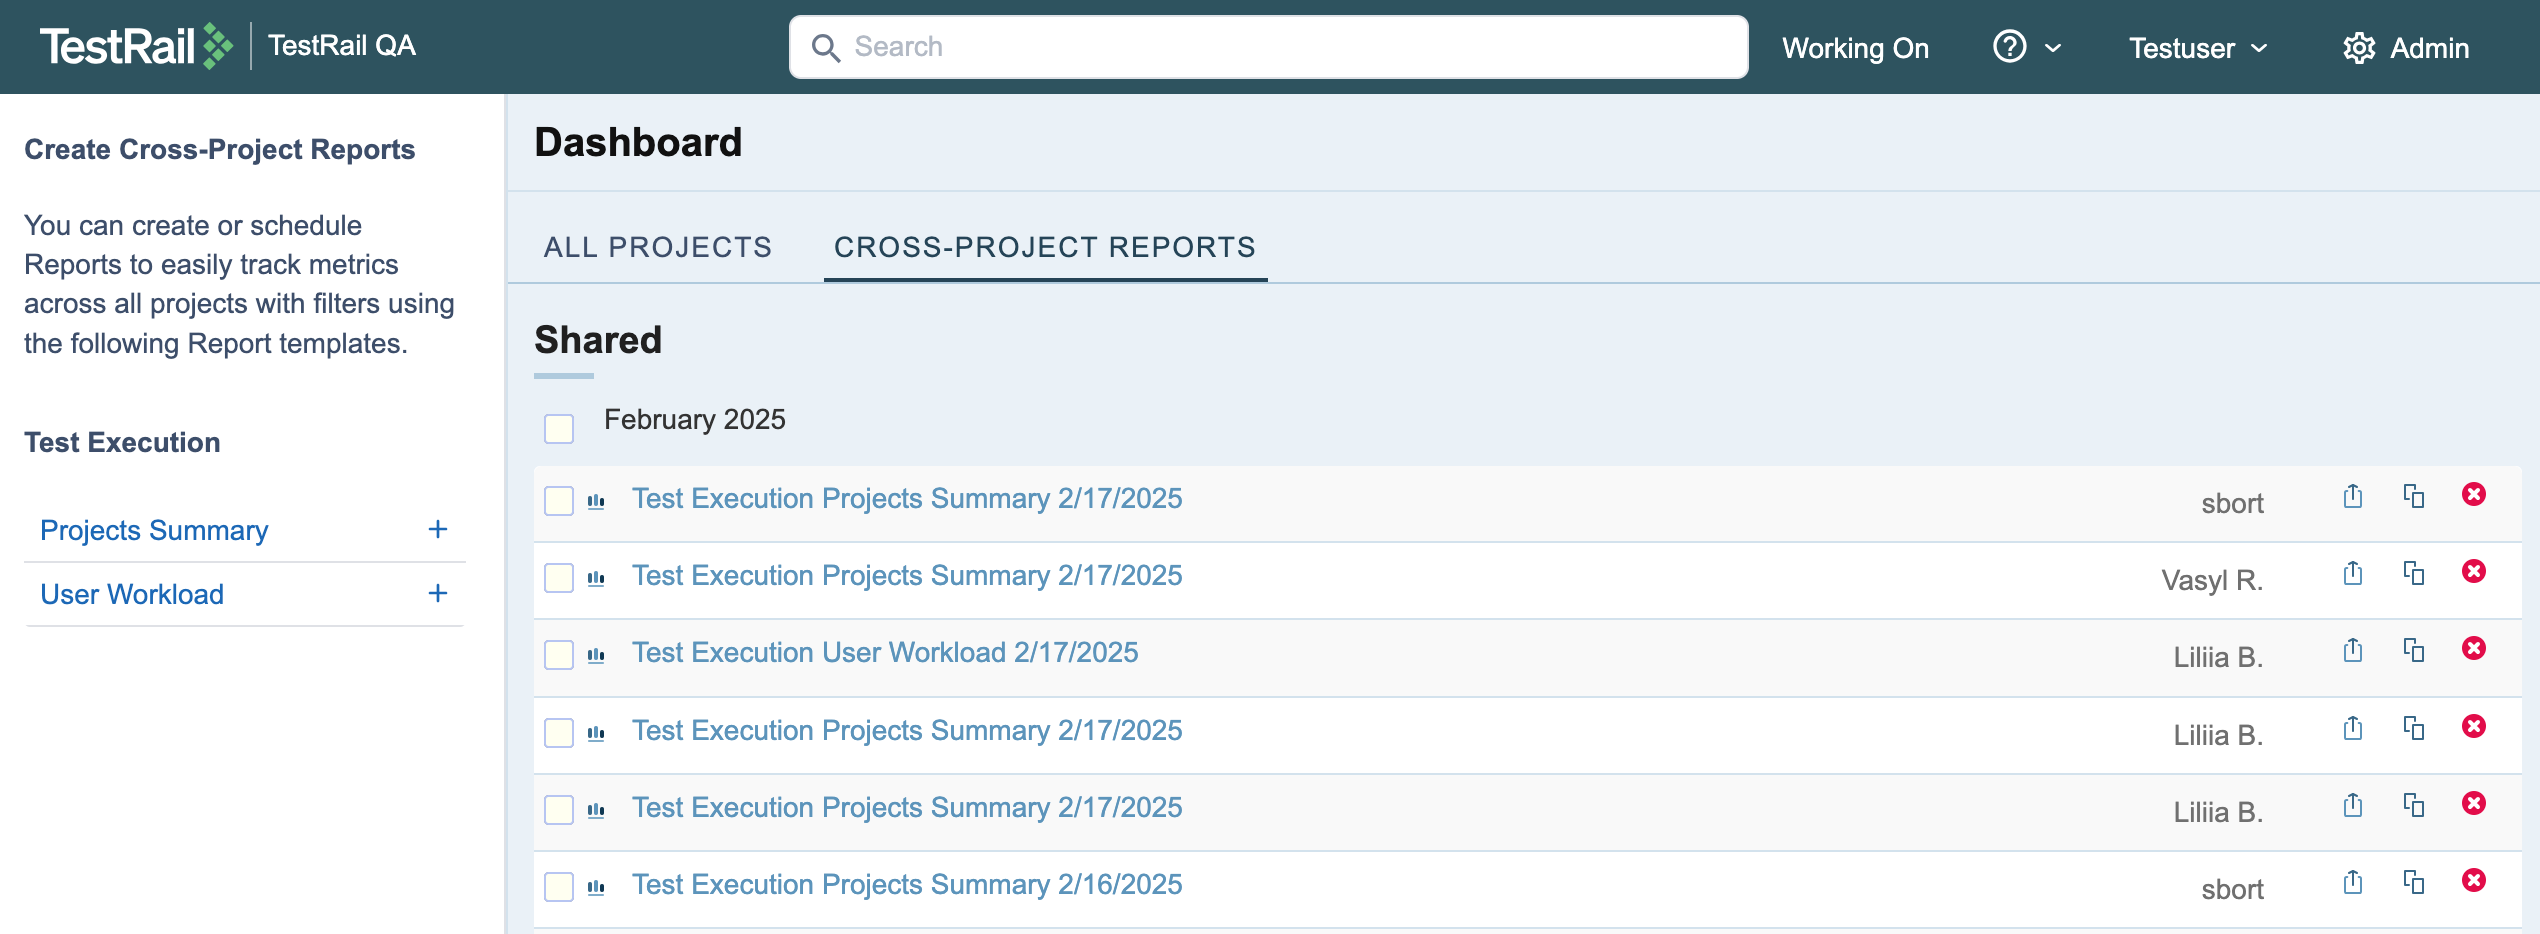Select checkbox for Vasyl R.'s report

coord(559,578)
